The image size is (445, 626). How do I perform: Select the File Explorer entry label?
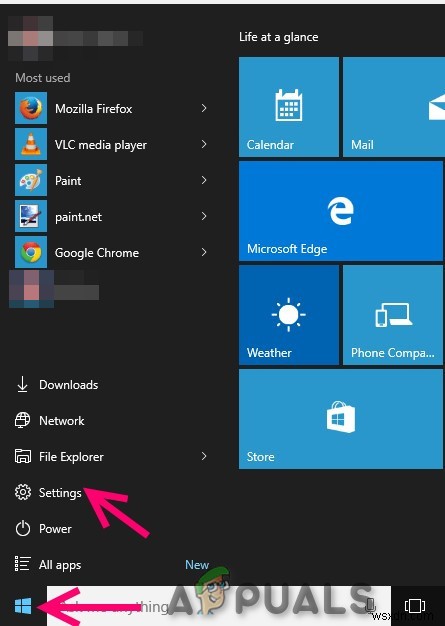click(71, 457)
